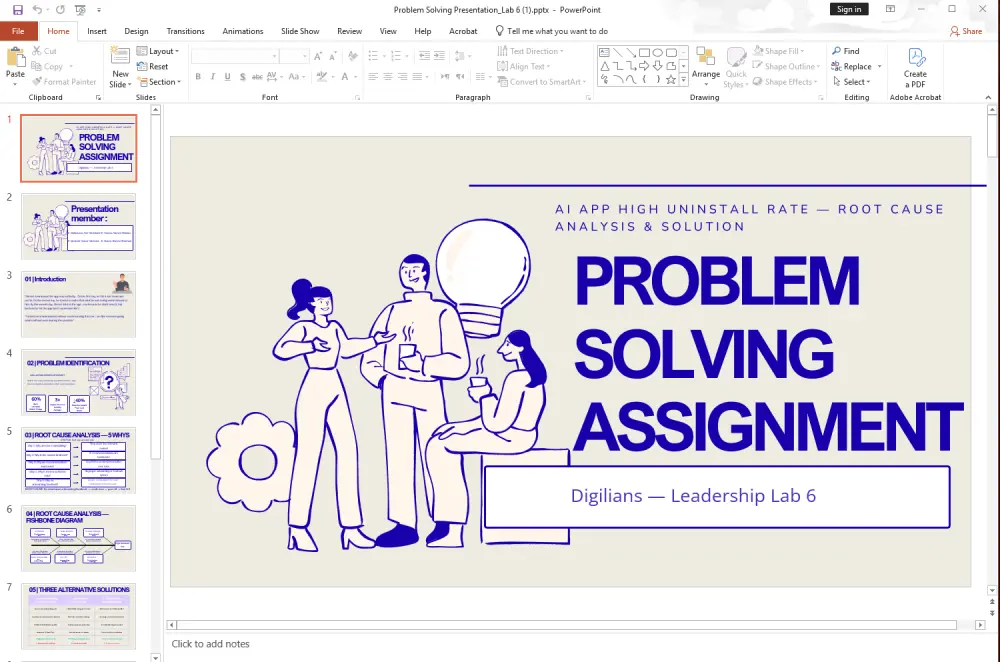The height and width of the screenshot is (662, 1000).
Task: Expand the shapes gallery More arrow
Action: pyautogui.click(x=684, y=80)
